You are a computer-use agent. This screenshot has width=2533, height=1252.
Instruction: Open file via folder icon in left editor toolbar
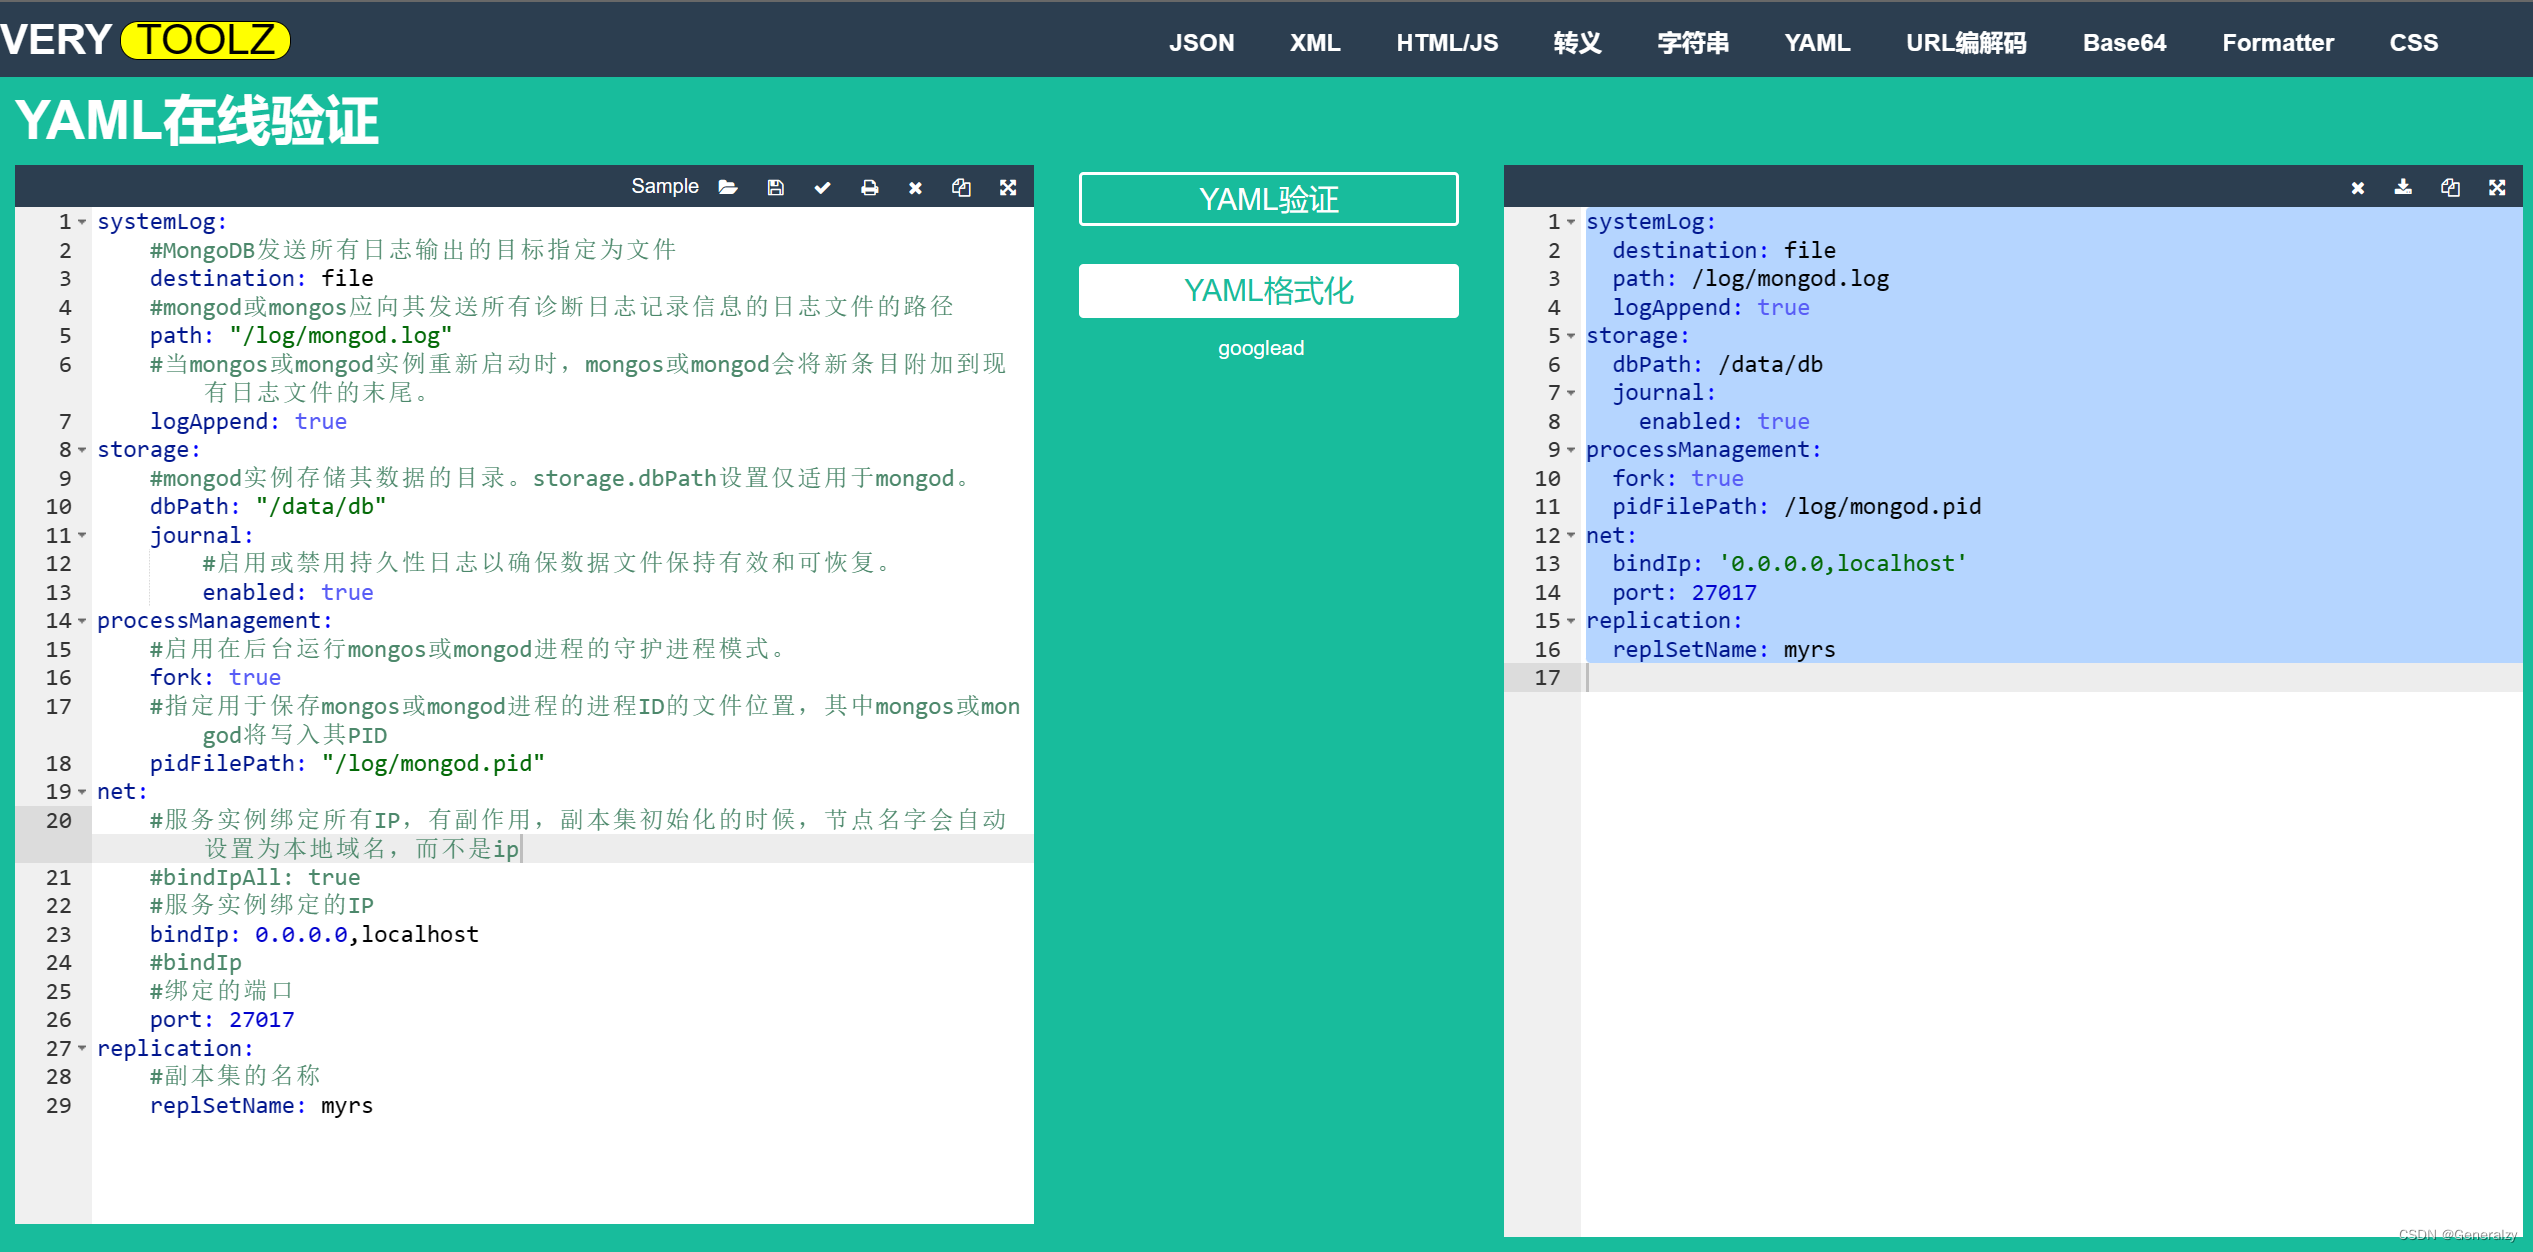728,187
